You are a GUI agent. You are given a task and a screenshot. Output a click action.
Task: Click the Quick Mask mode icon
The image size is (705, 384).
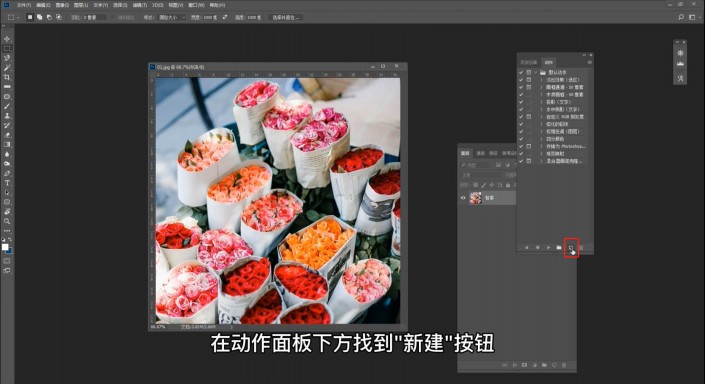click(7, 261)
